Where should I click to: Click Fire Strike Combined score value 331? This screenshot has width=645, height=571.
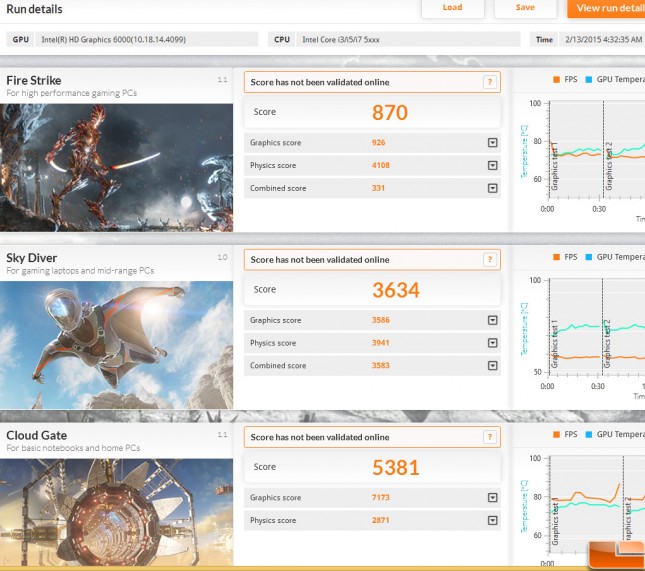pos(378,188)
